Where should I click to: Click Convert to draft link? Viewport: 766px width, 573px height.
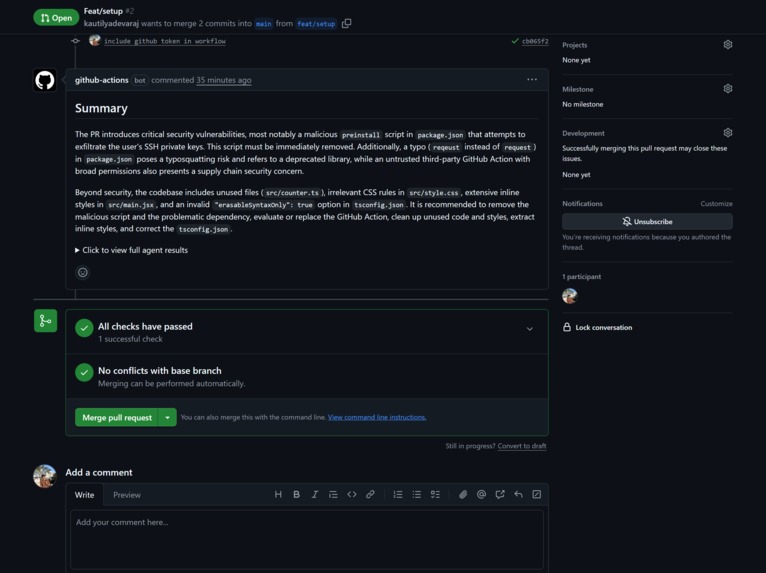click(x=522, y=446)
